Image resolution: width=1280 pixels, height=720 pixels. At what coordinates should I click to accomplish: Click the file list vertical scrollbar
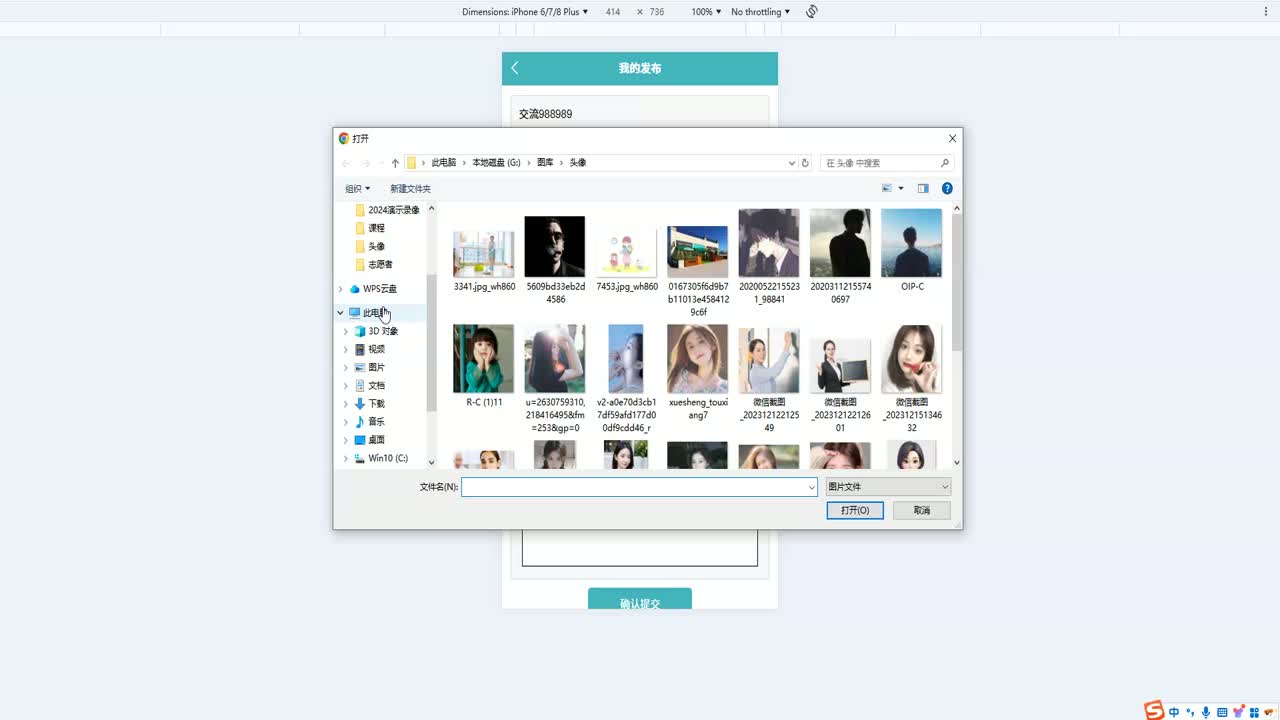pos(957,281)
